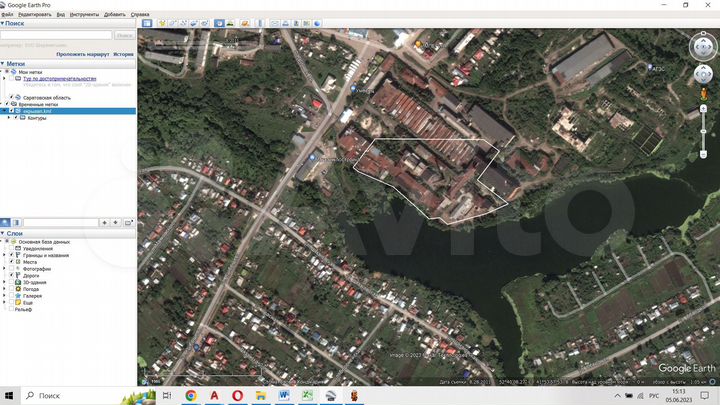720x405 pixels.
Task: Open the historical imagery clock icon
Action: tap(220, 22)
